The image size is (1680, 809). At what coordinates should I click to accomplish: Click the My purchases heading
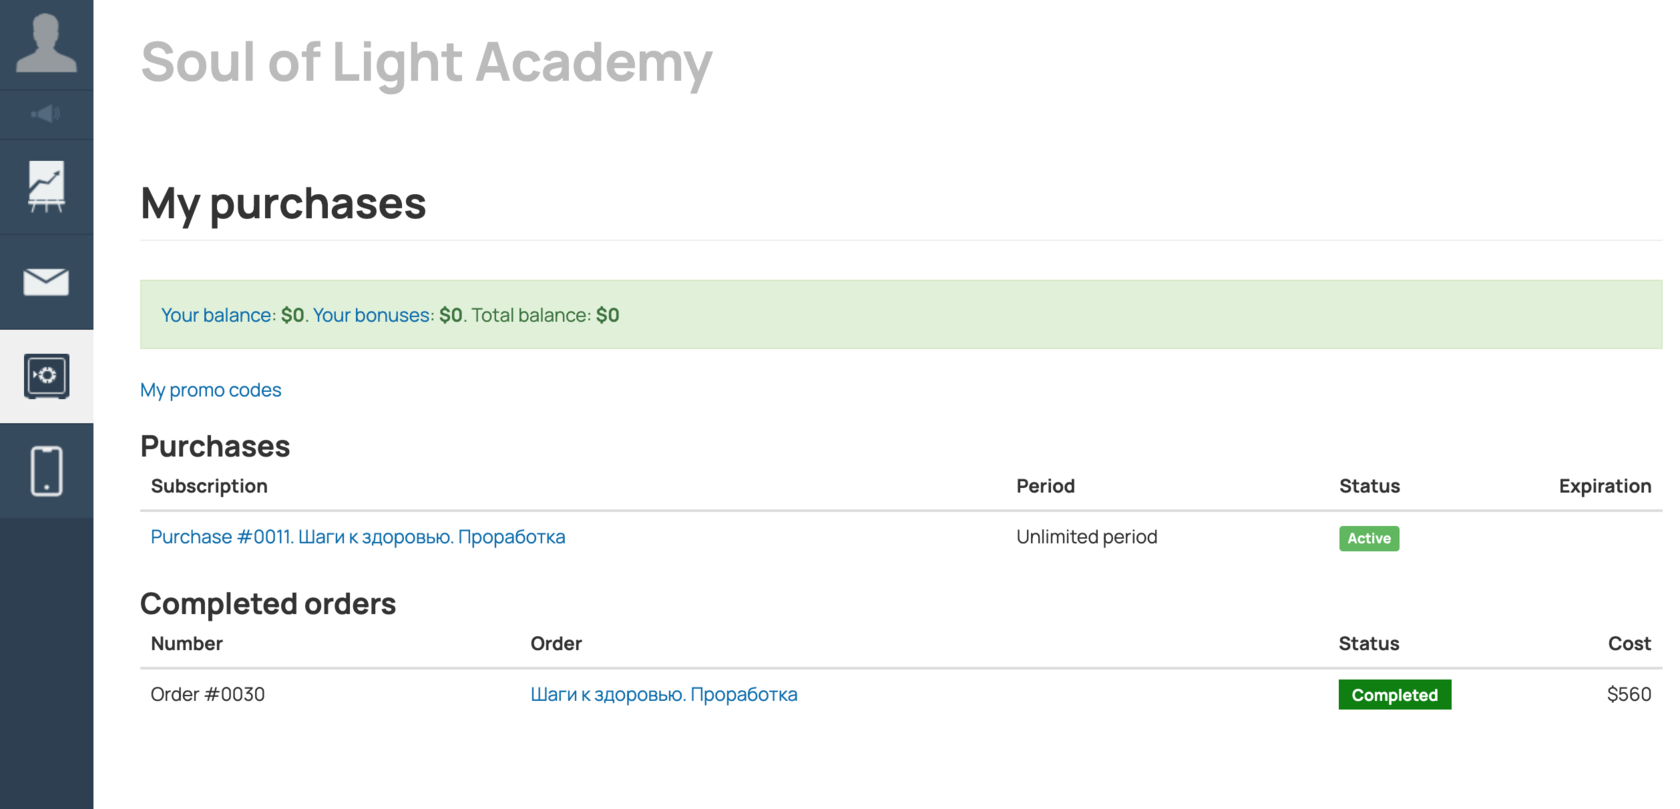[283, 203]
